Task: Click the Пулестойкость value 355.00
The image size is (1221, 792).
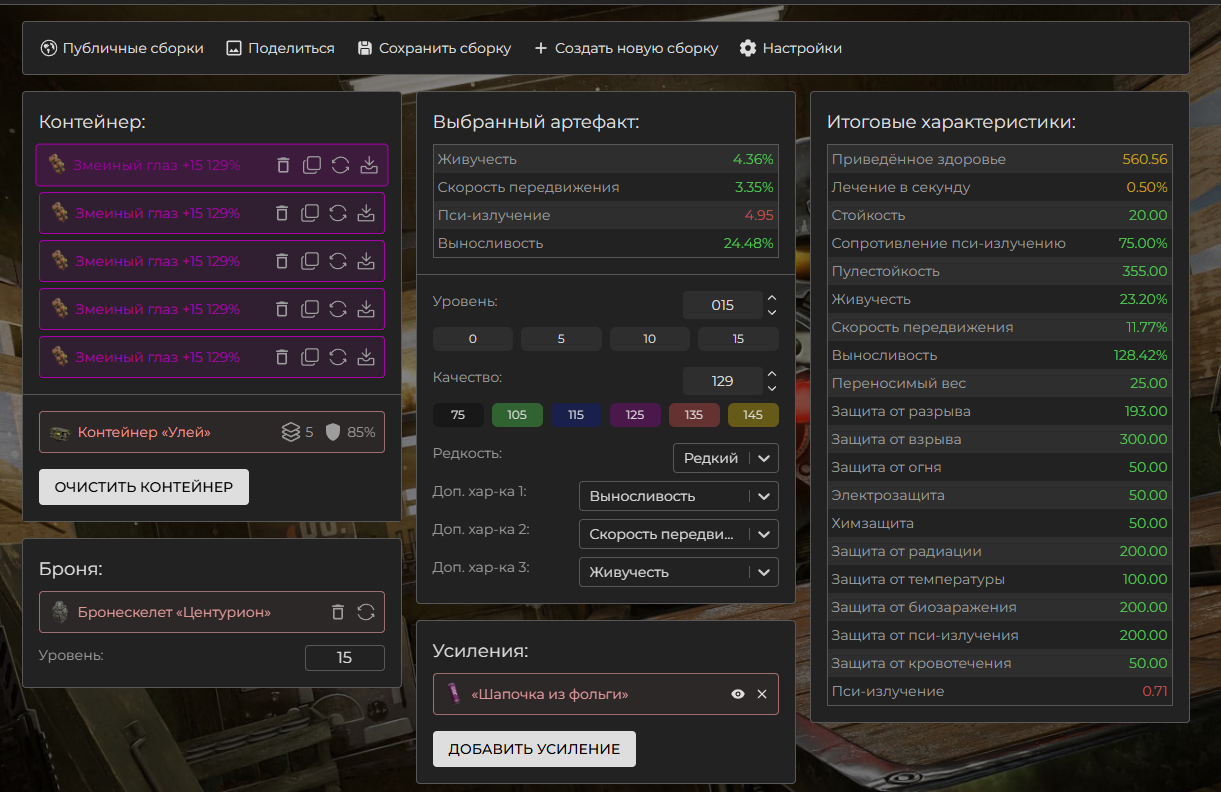Action: 1145,271
